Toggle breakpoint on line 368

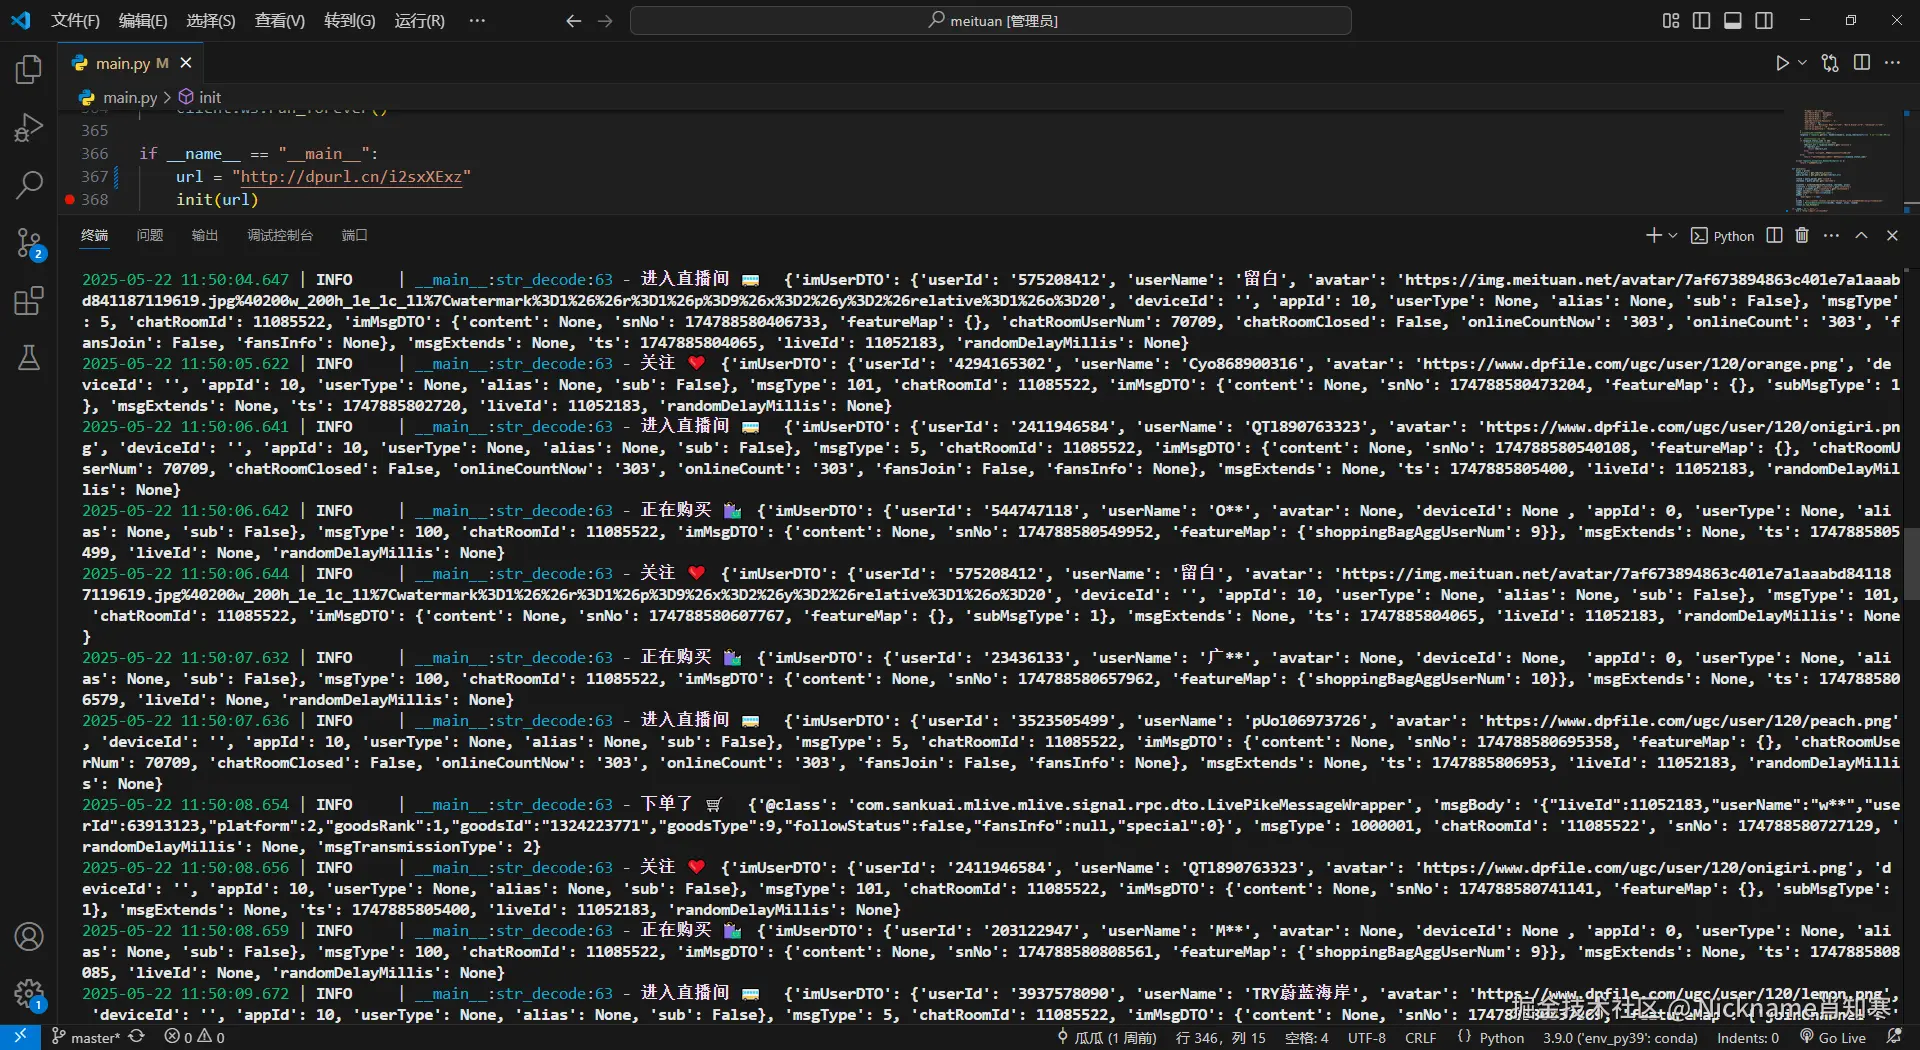(70, 200)
